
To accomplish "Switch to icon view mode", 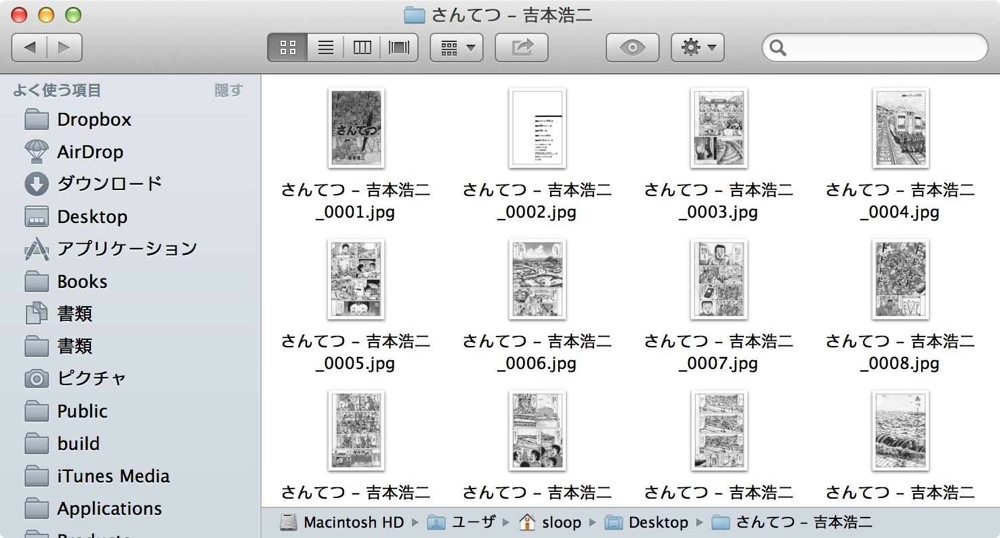I will 288,48.
